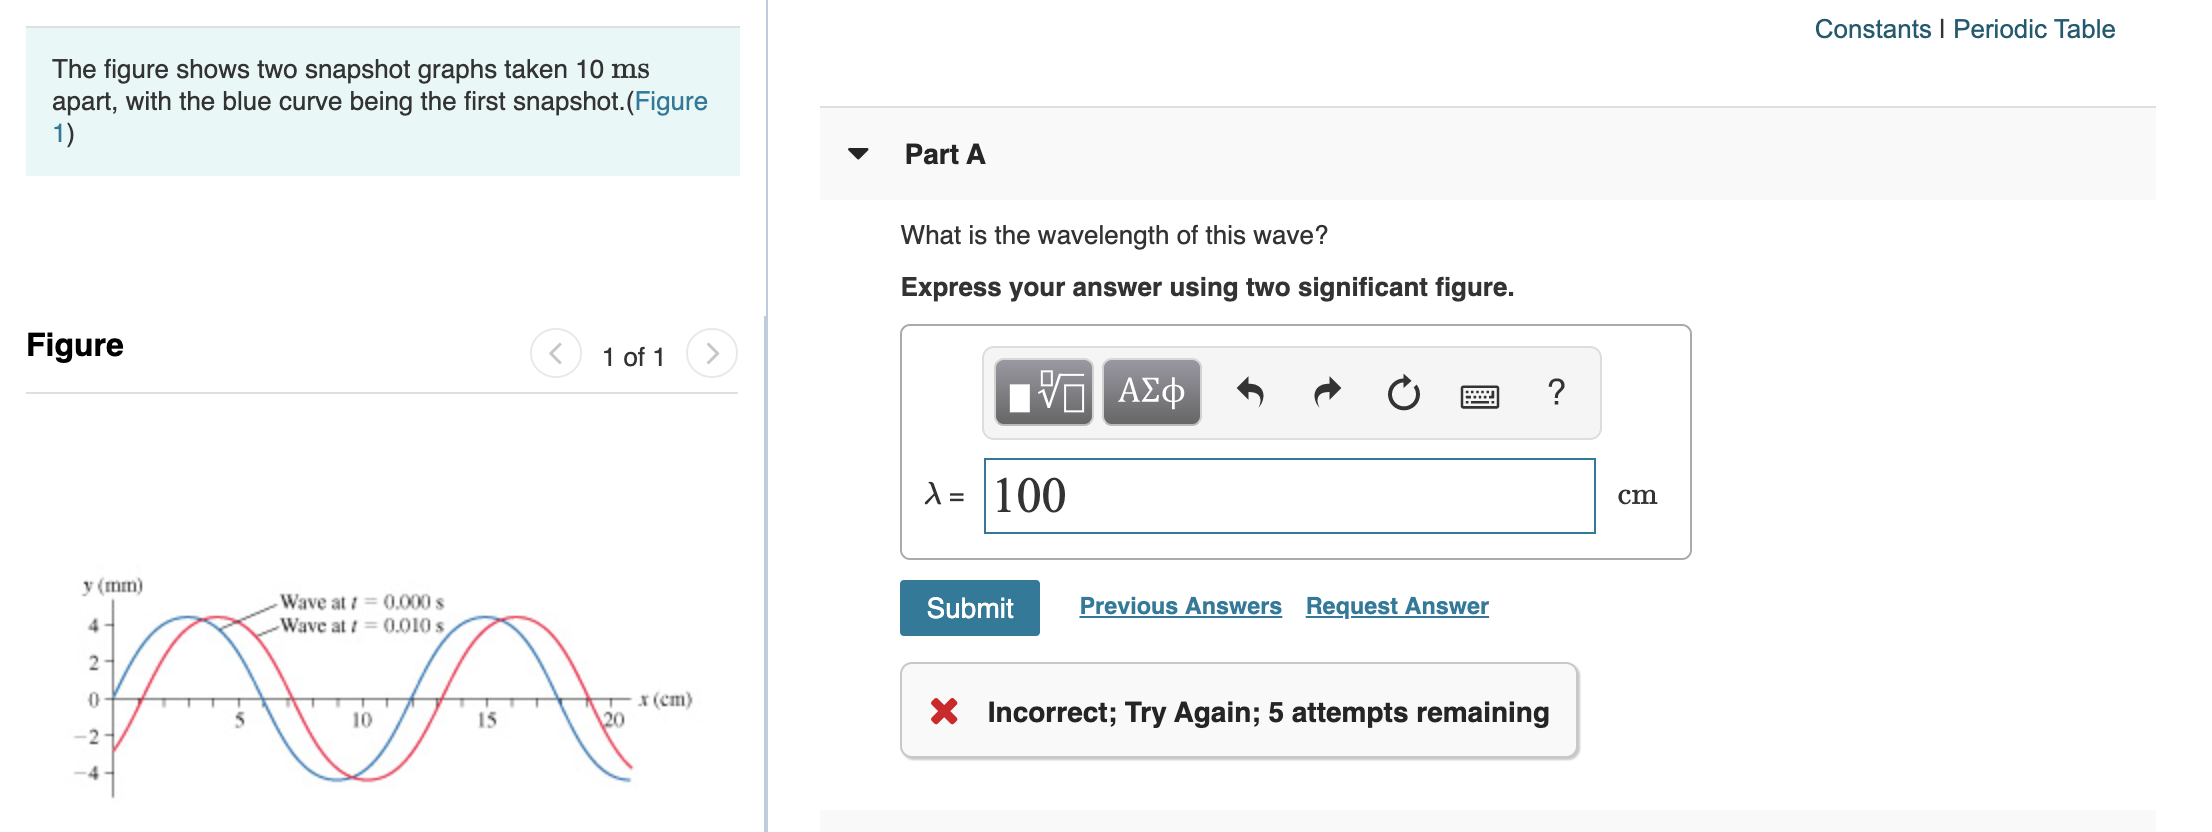This screenshot has height=832, width=2212.
Task: Submit the wavelength answer
Action: click(x=969, y=607)
